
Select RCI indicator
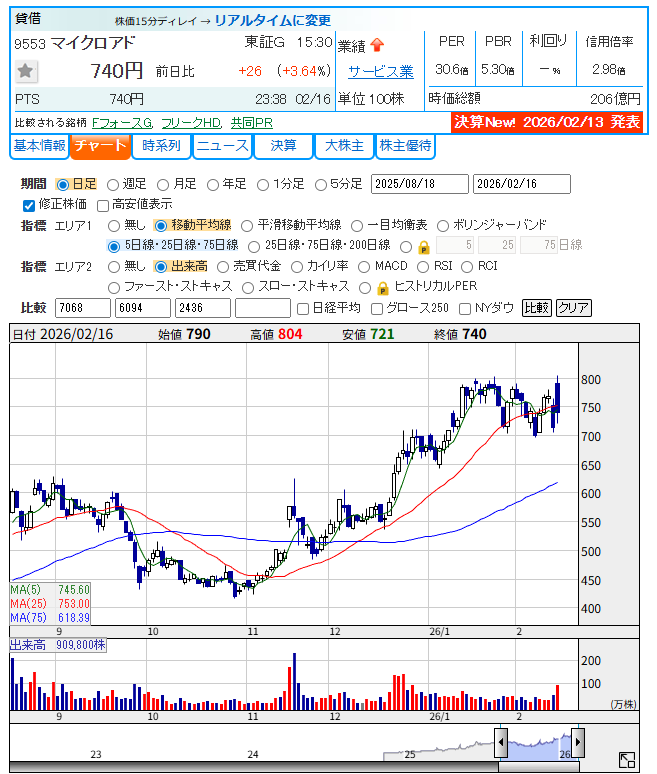pos(467,267)
